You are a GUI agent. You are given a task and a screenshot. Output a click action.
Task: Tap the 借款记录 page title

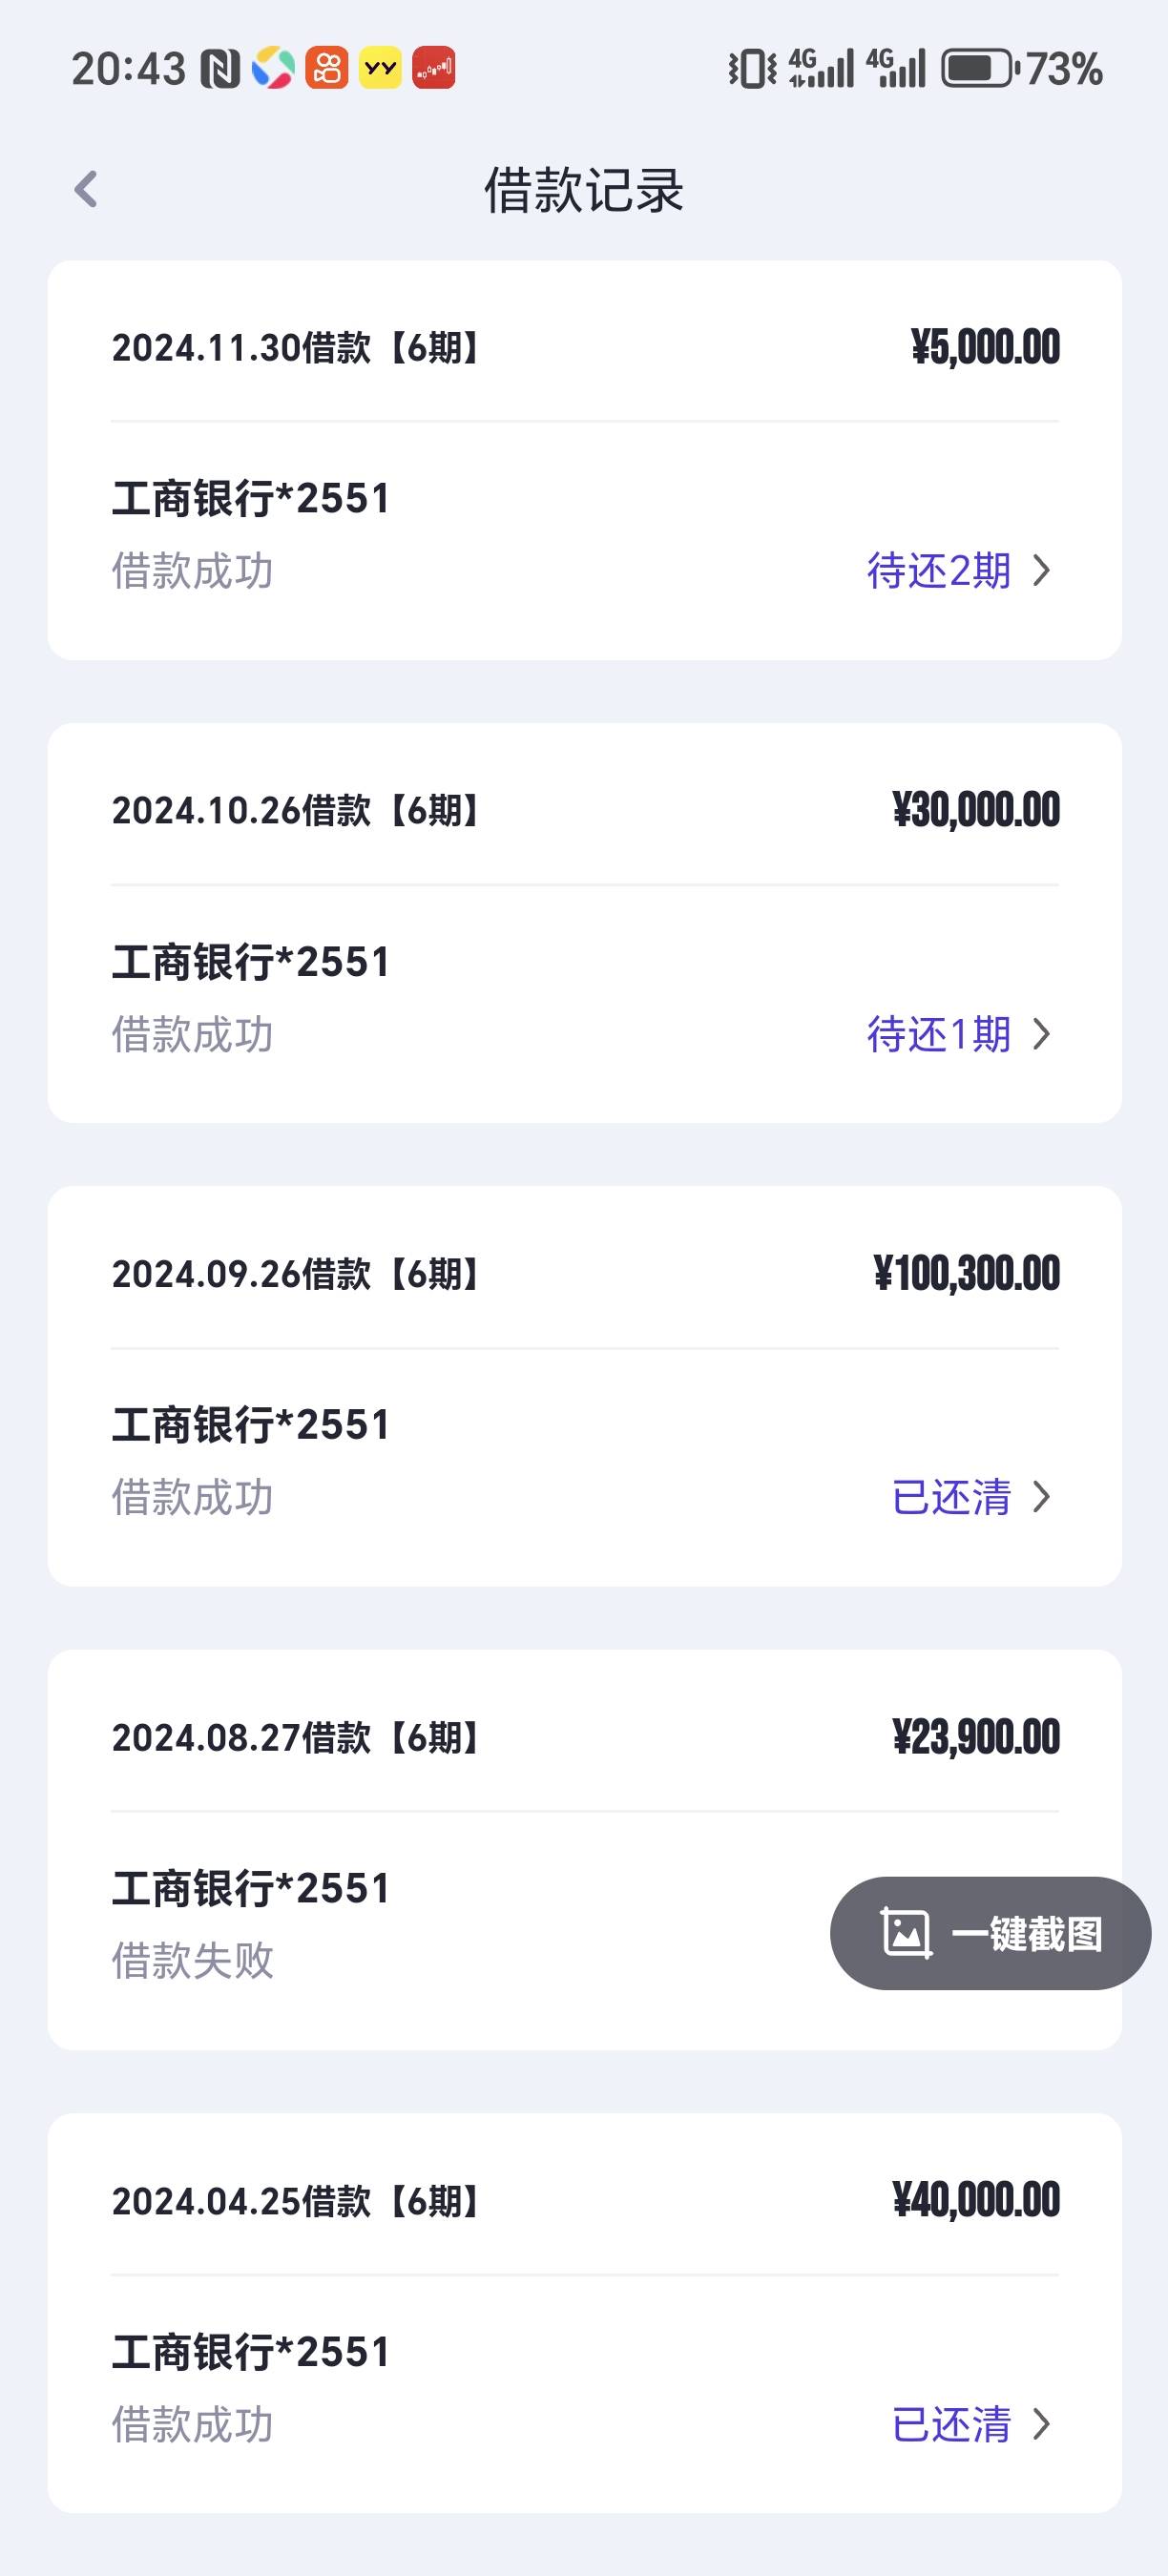(584, 190)
